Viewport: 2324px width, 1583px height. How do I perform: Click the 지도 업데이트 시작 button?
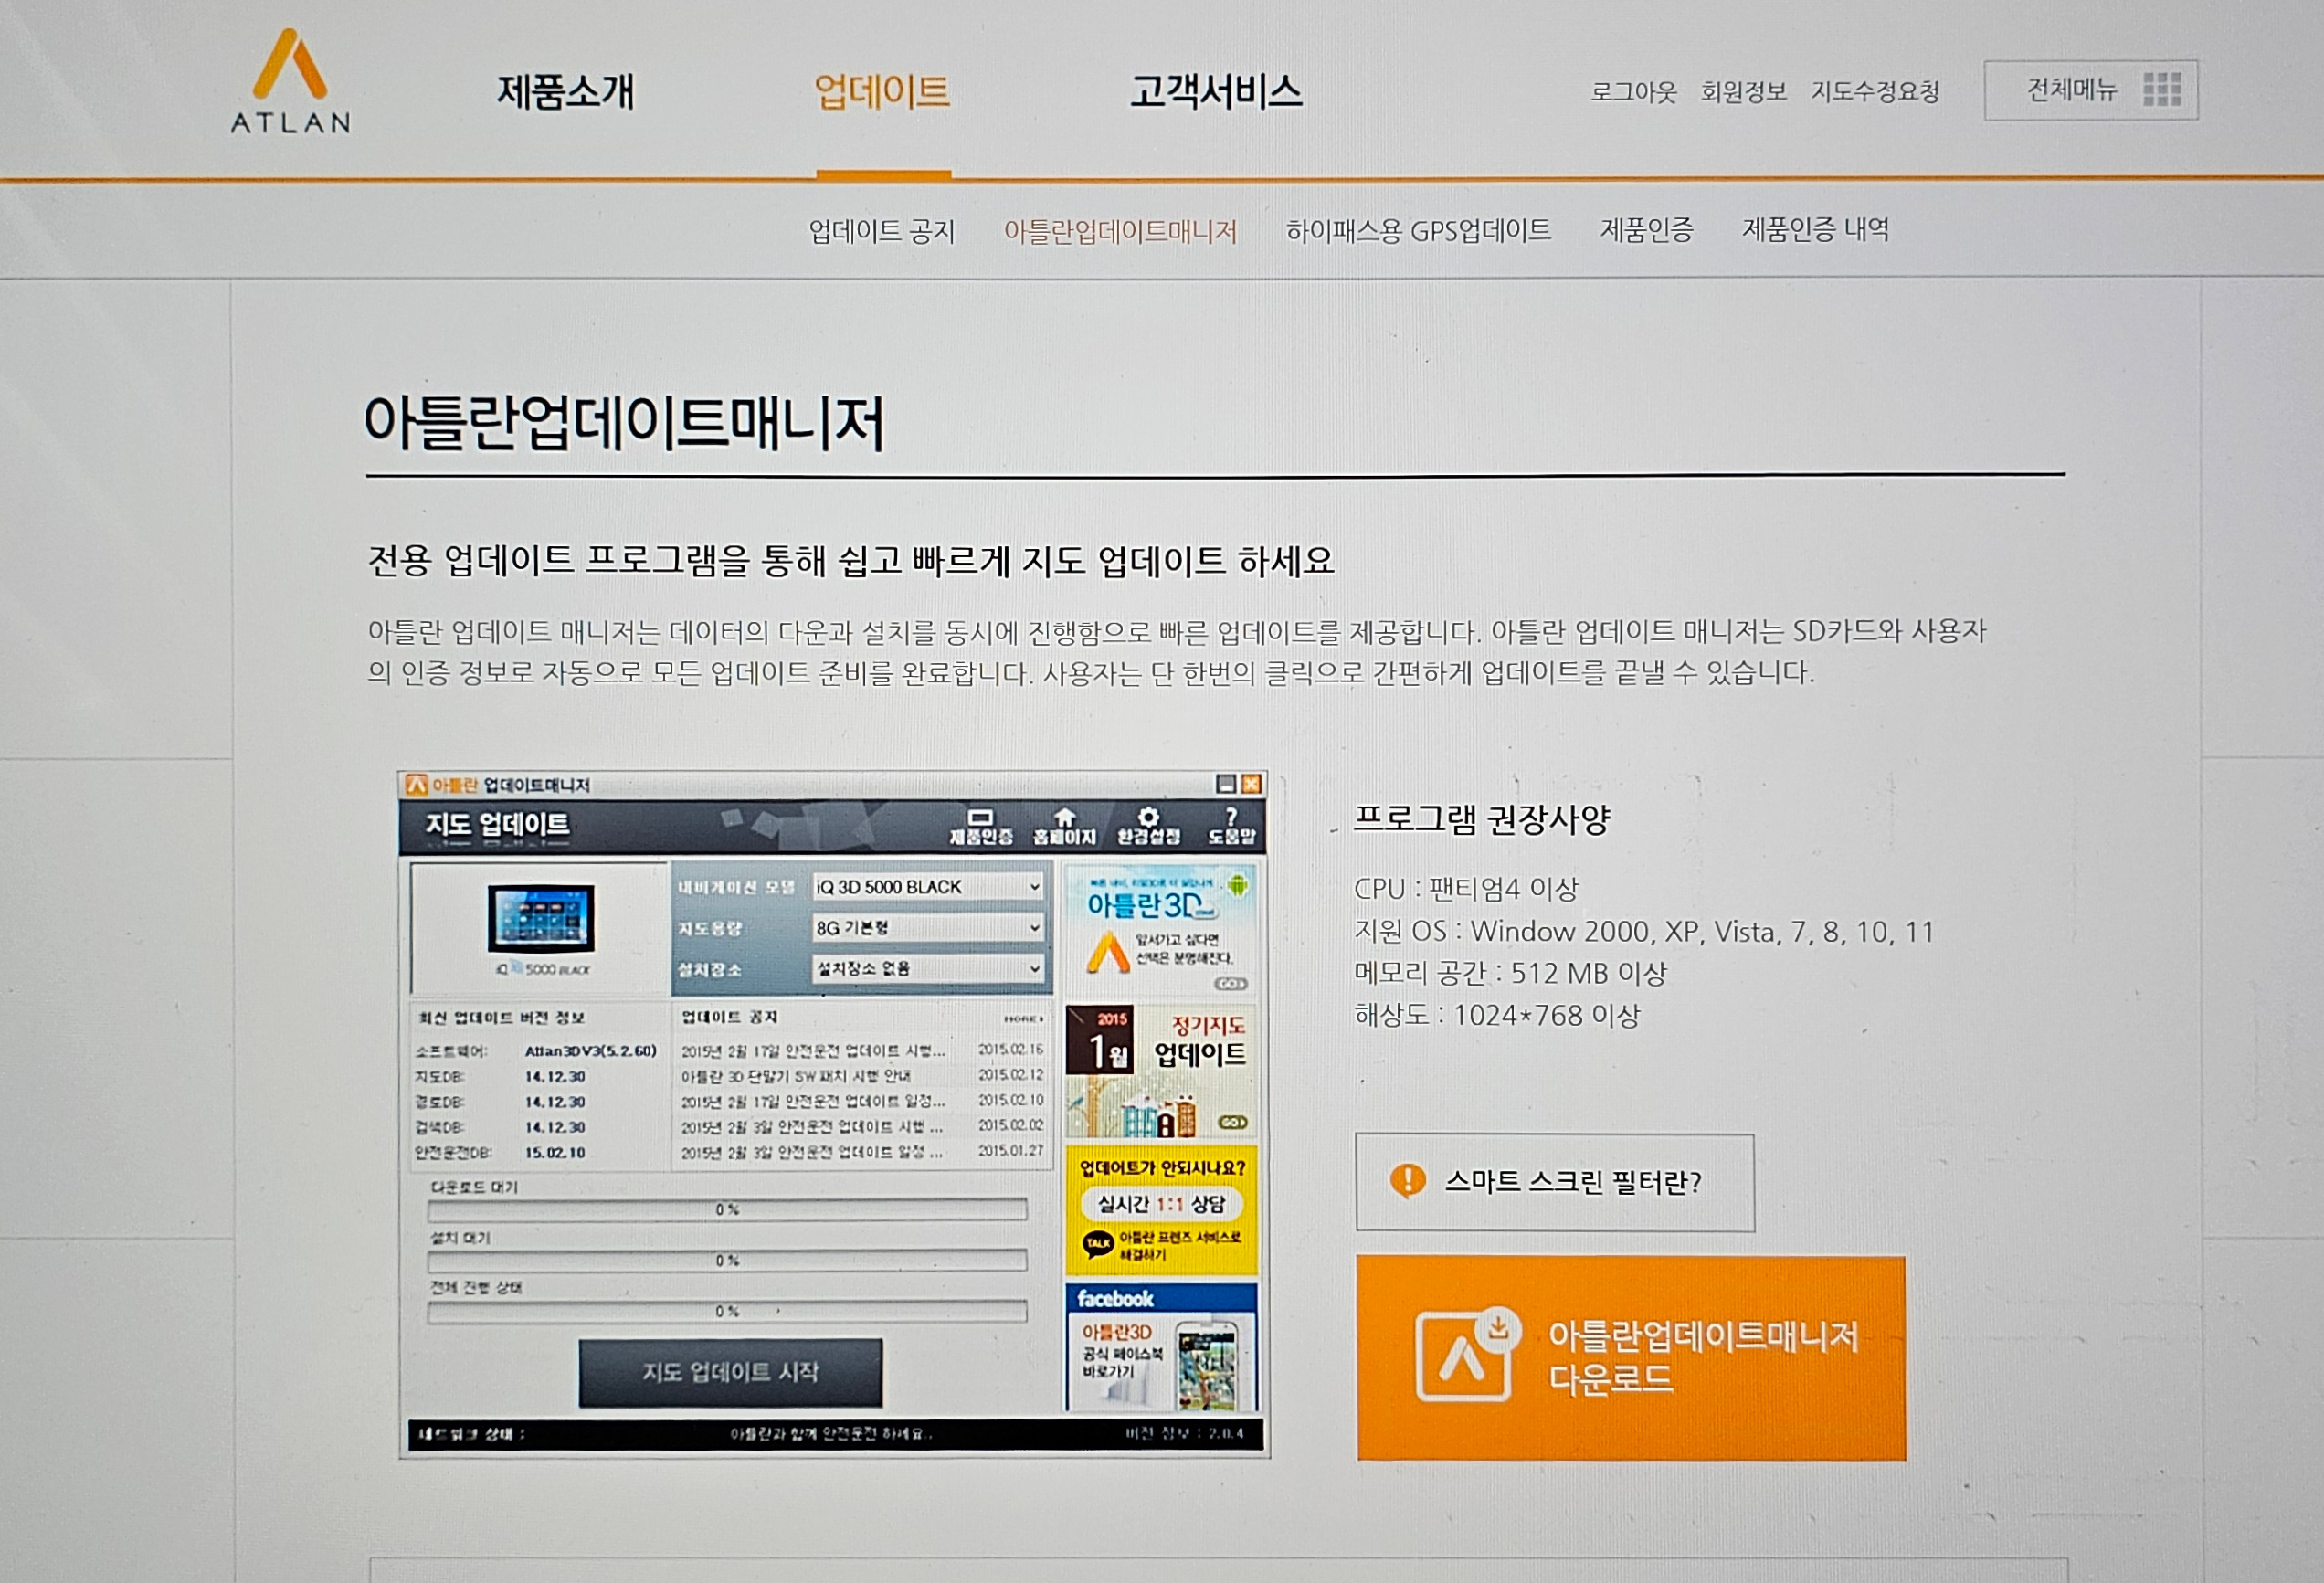(730, 1372)
